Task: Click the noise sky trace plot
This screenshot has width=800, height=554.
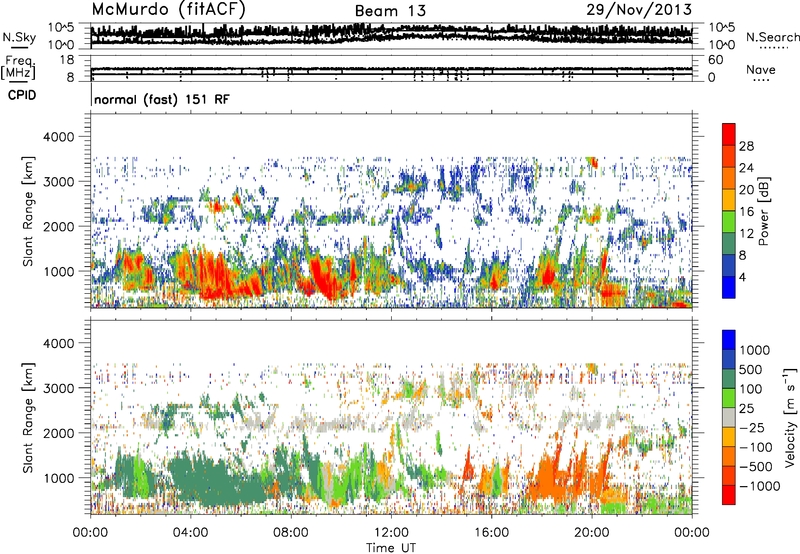Action: click(391, 36)
